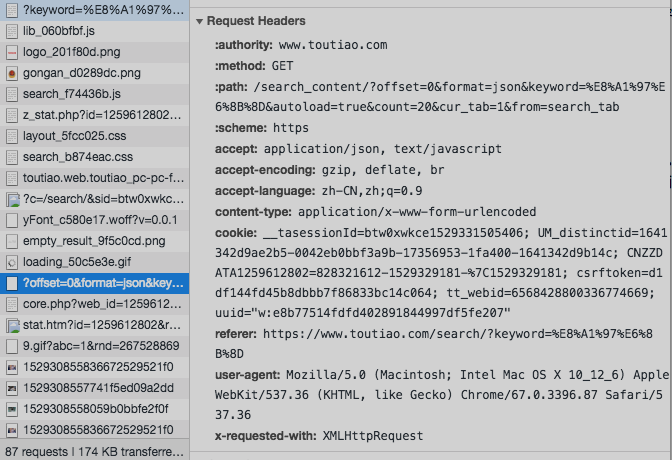Select the loading_50c5e3e.gif request
Screen dimensions: 672x460
click(x=94, y=262)
